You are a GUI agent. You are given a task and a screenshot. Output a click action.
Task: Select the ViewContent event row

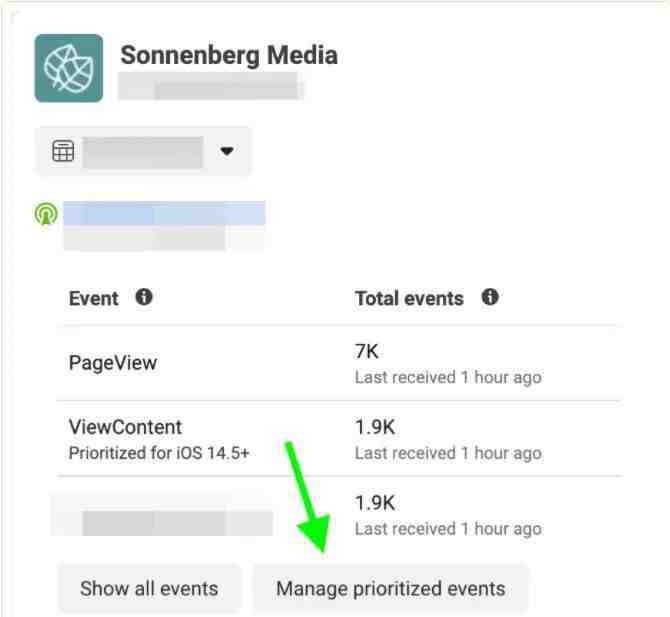[x=339, y=439]
